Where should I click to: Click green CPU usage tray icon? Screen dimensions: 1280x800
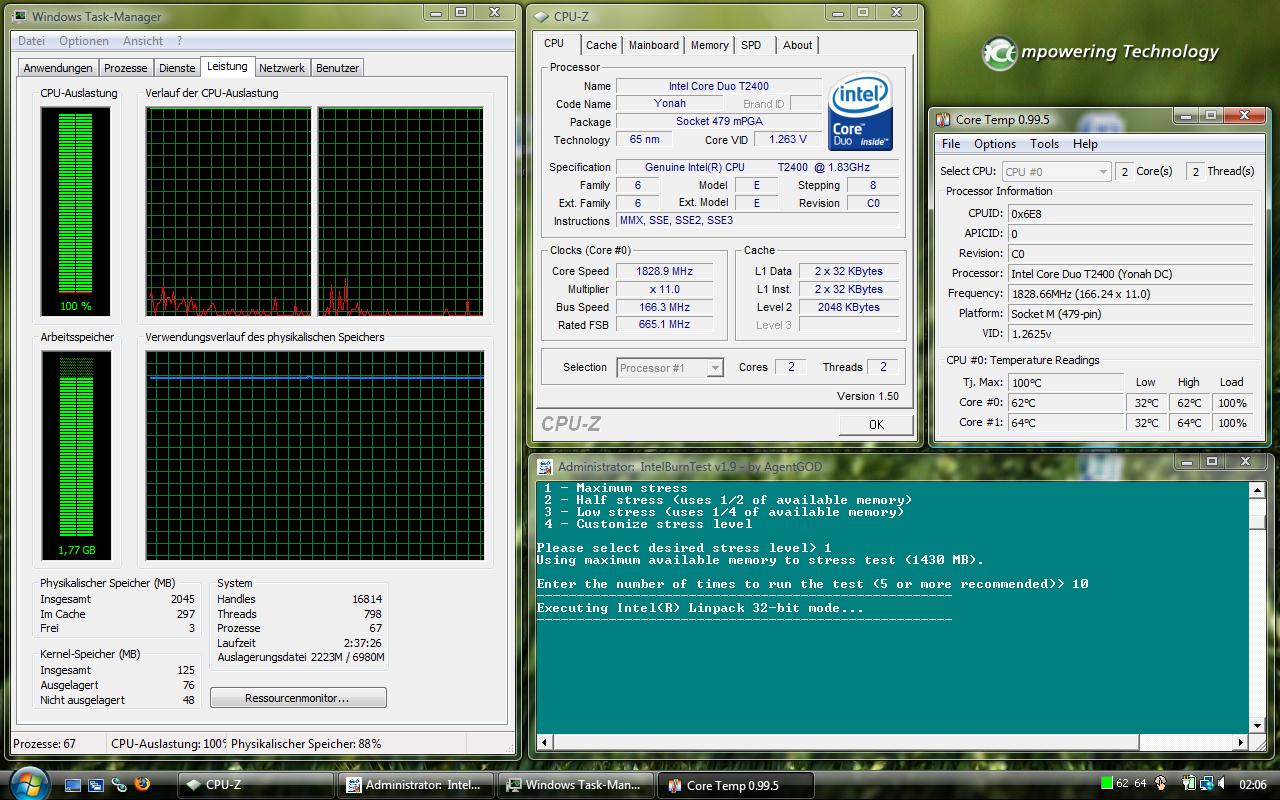click(x=1106, y=784)
